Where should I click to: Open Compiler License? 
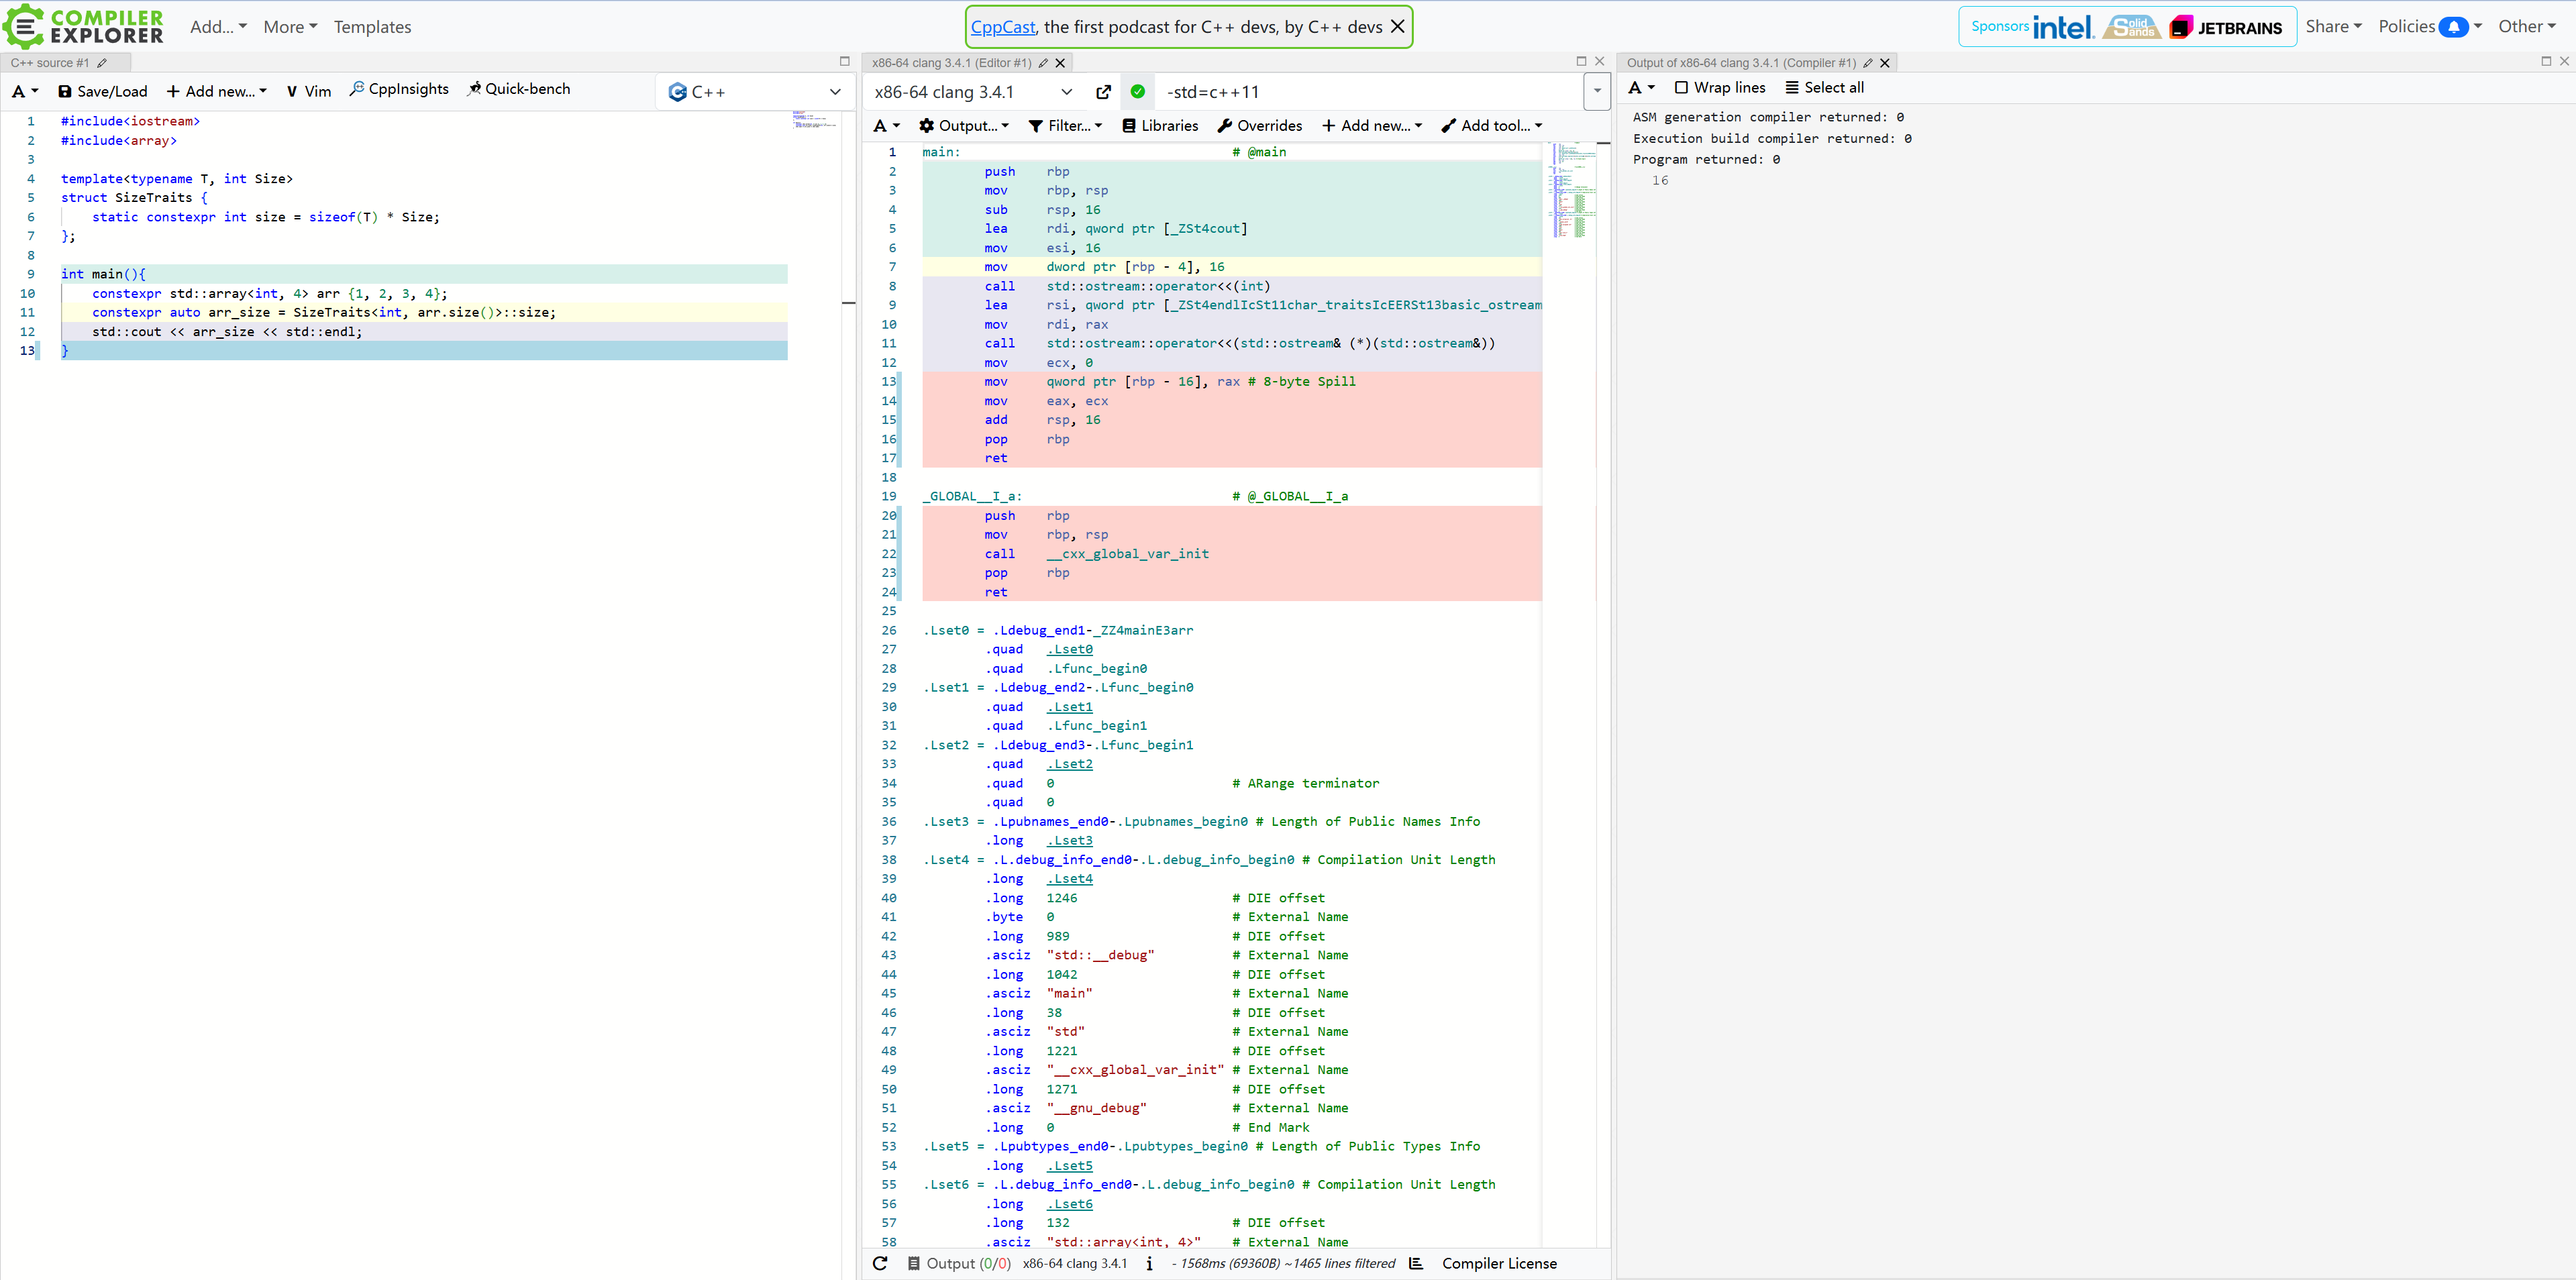[1499, 1263]
